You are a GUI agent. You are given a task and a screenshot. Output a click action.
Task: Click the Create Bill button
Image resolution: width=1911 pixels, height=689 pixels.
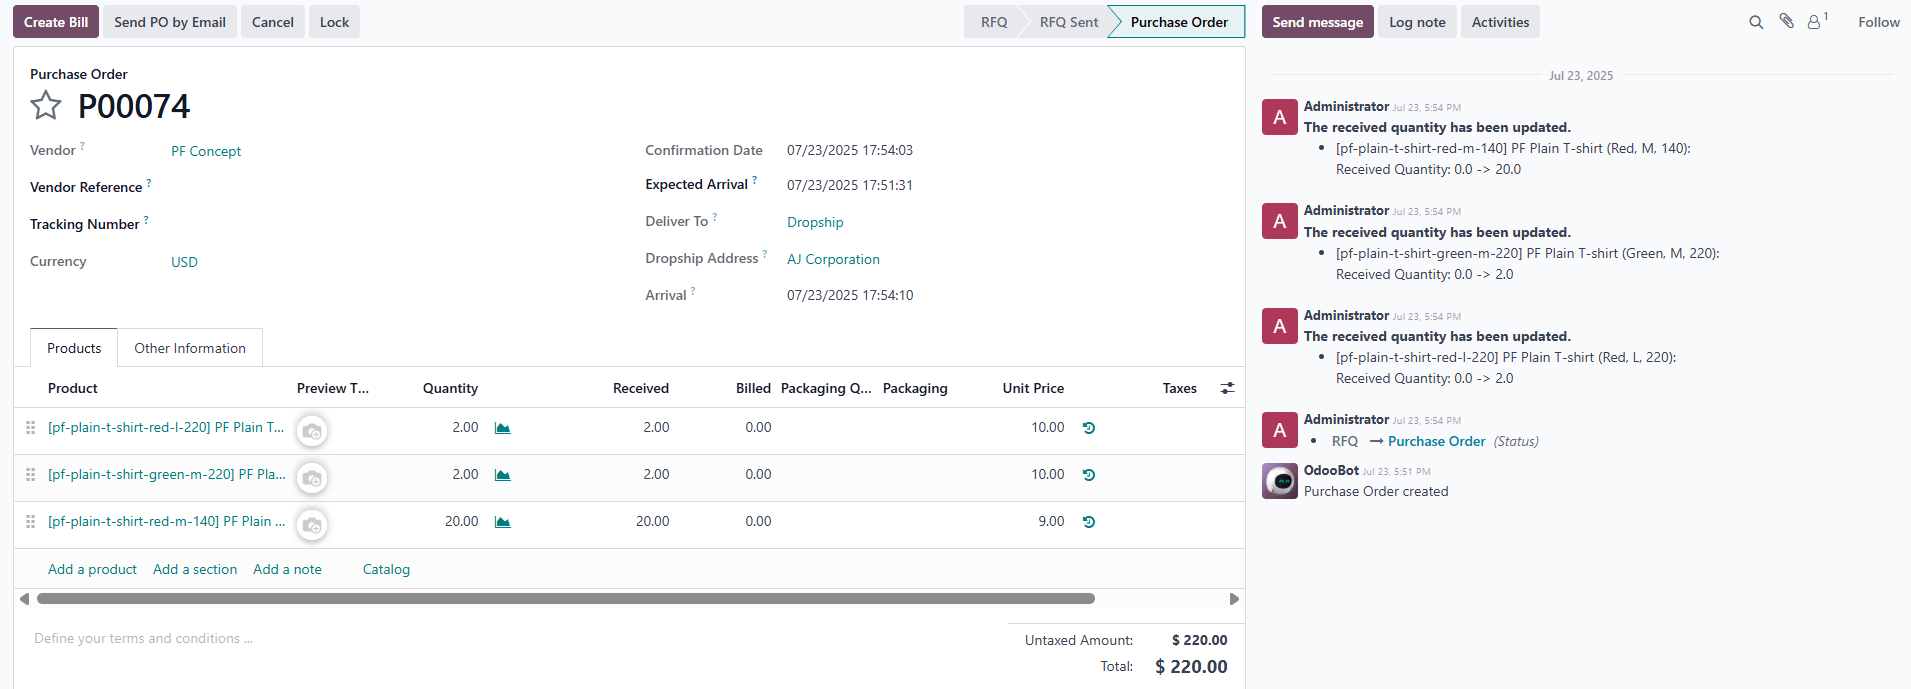tap(56, 22)
